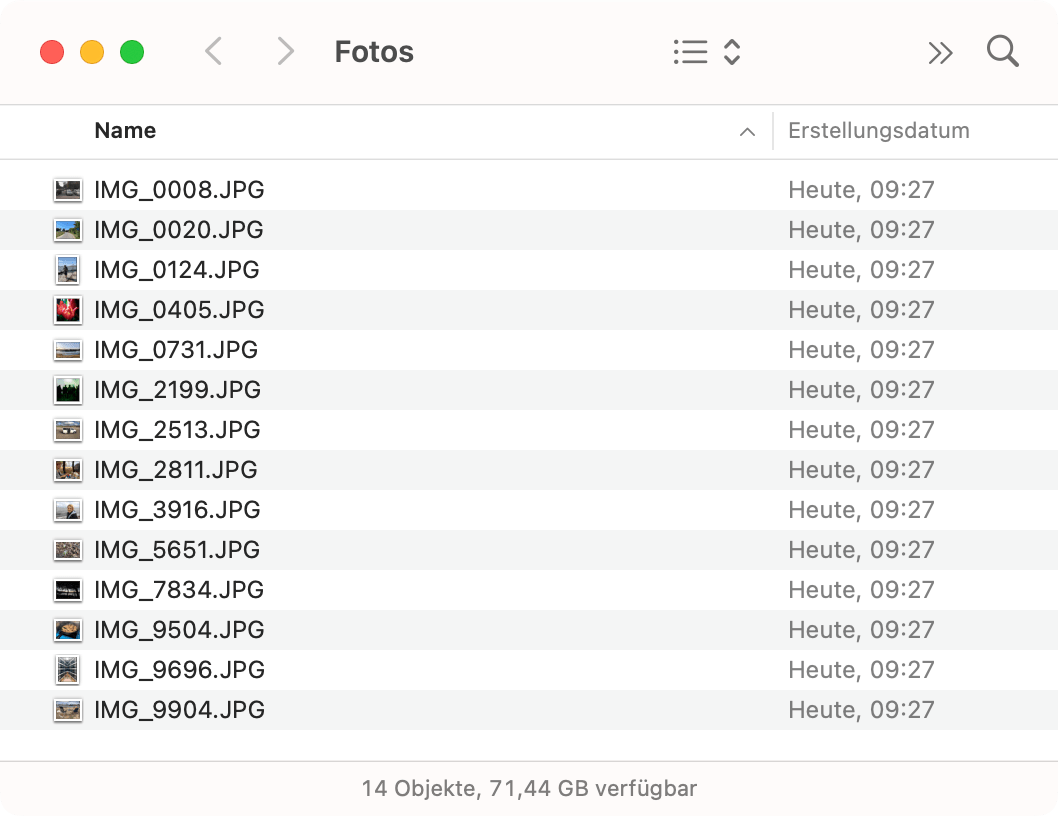Select the file IMG_0020.JPG
Screen dimensions: 1058x816
(178, 230)
